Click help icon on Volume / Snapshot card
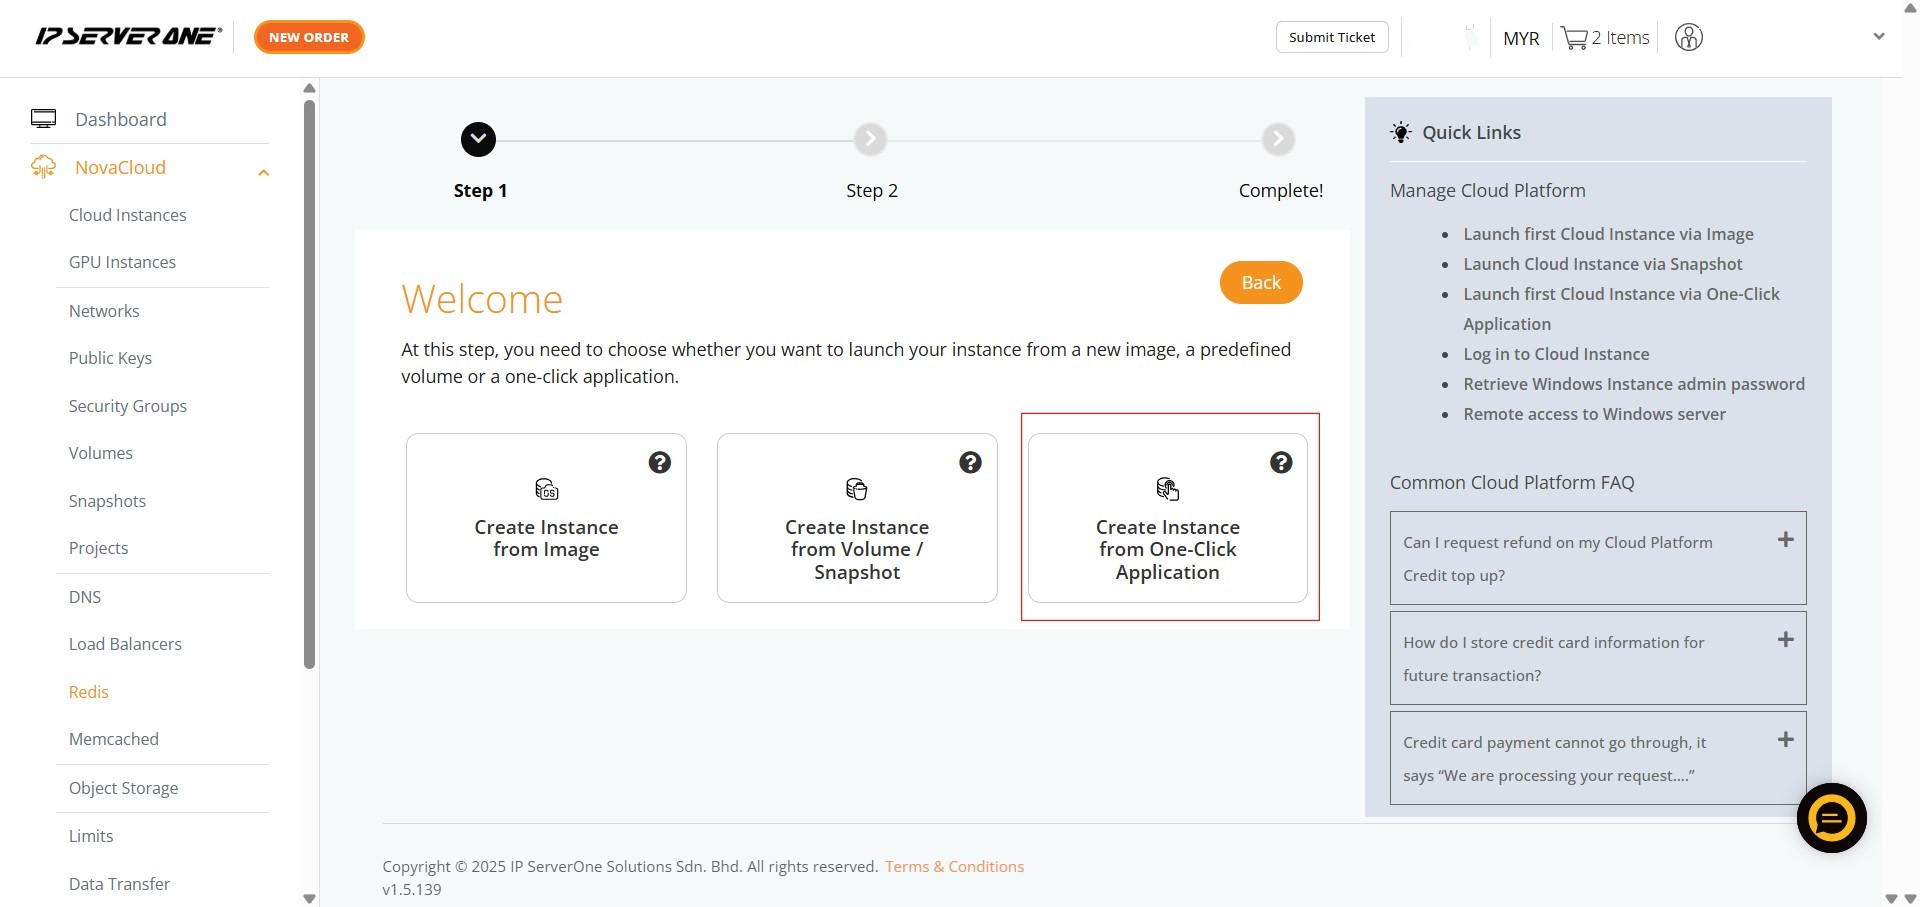Image resolution: width=1920 pixels, height=907 pixels. pyautogui.click(x=970, y=462)
